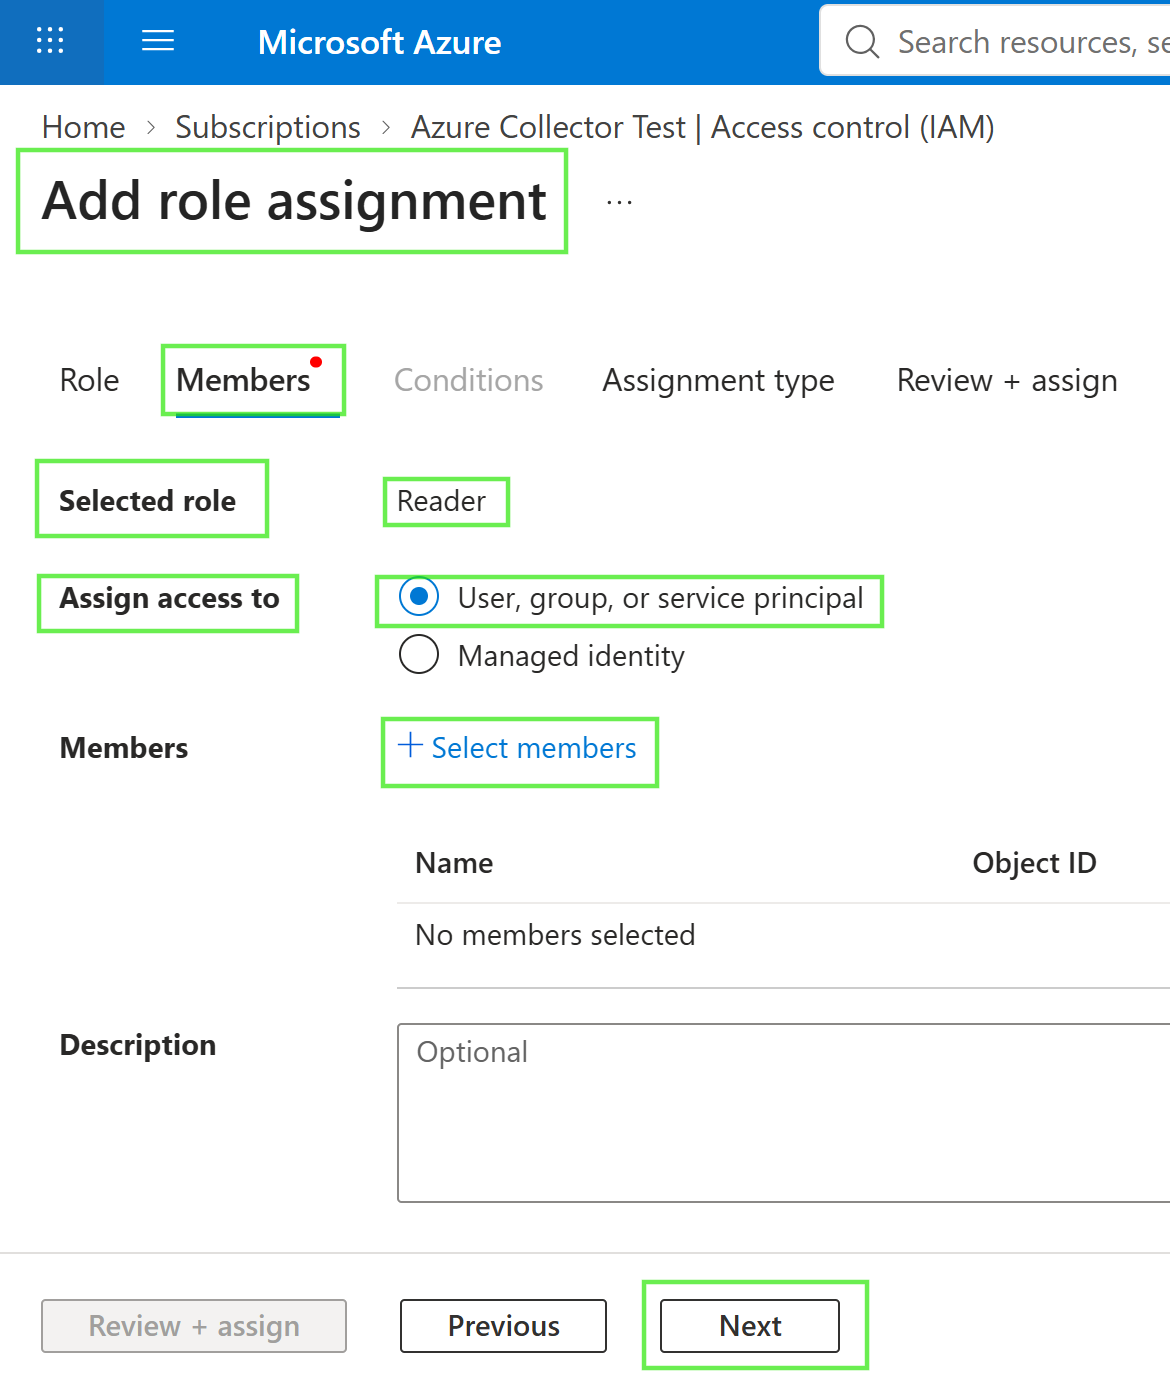
Task: Open Azure Collector Test Access control breadcrumb
Action: pos(702,127)
